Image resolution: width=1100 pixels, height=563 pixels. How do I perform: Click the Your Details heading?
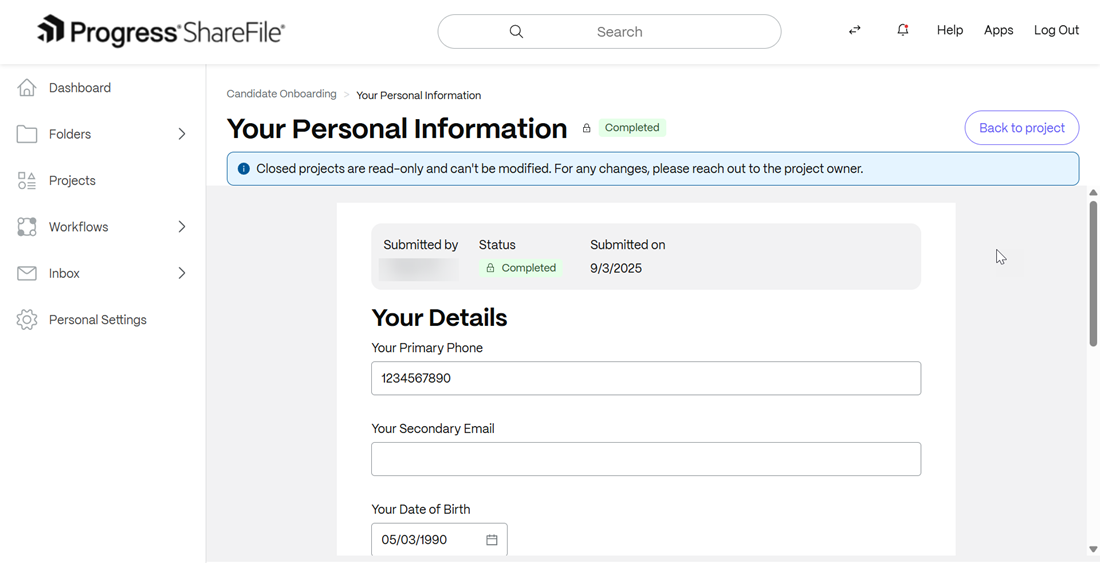tap(439, 318)
